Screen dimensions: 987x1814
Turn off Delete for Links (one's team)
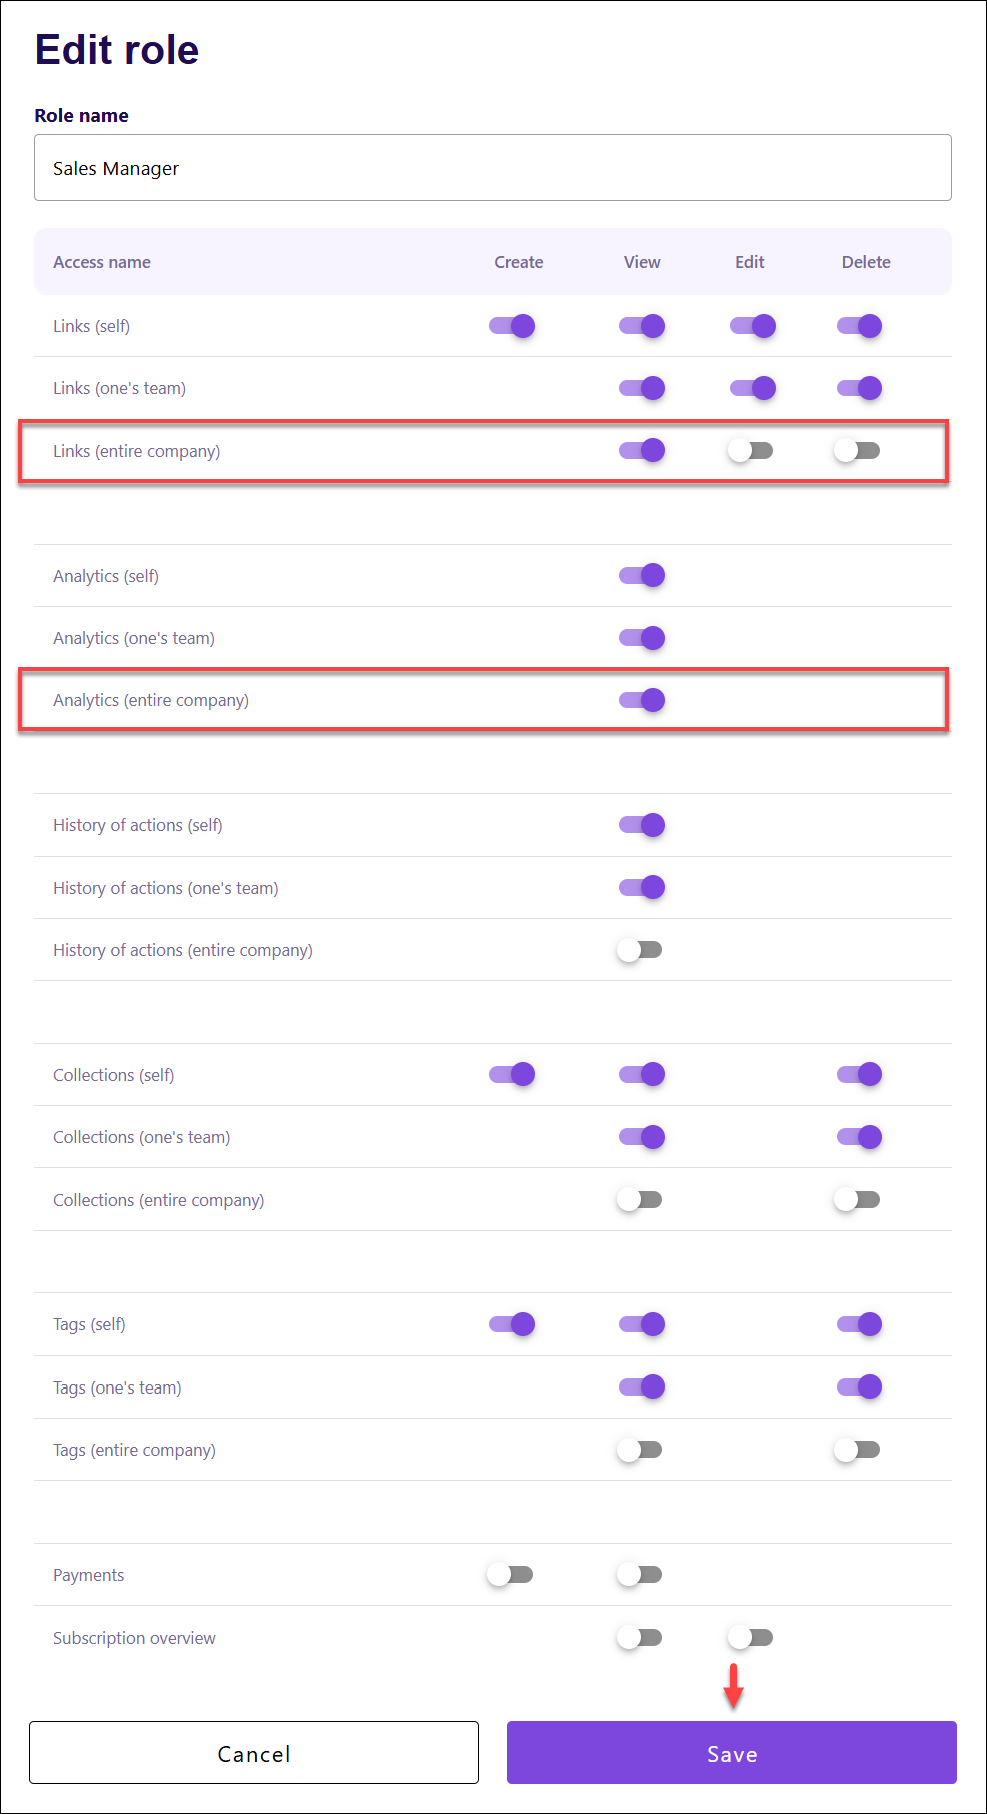(859, 388)
